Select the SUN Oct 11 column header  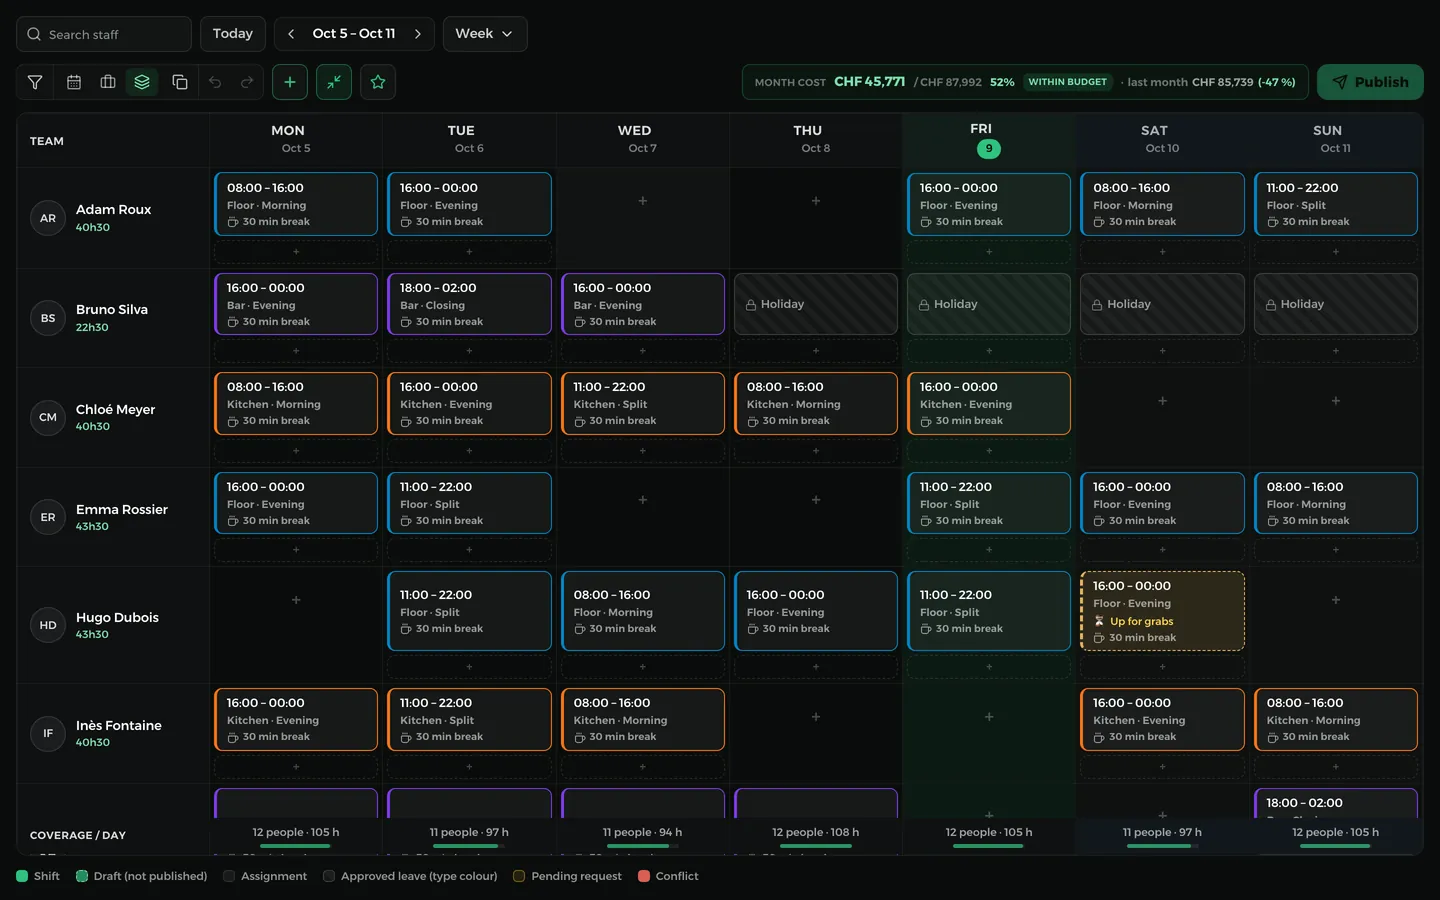1336,139
